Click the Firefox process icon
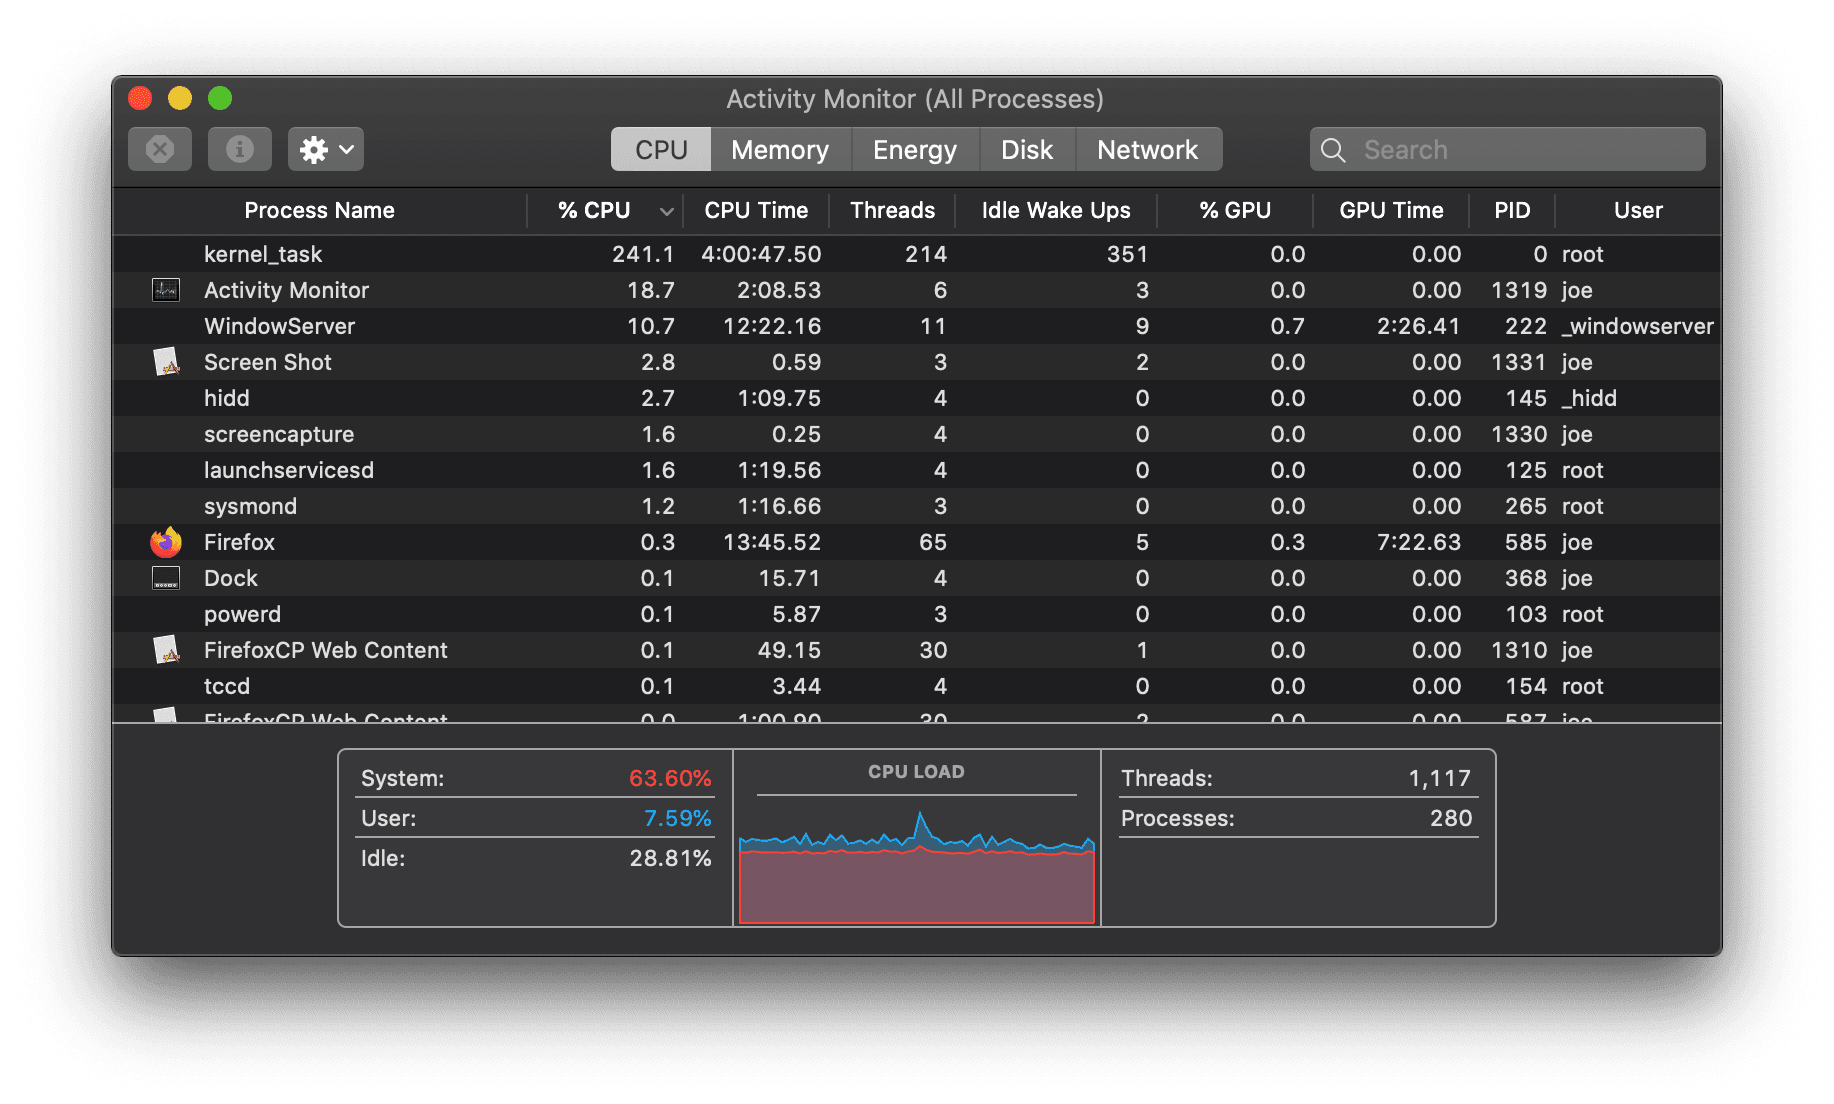 (x=166, y=542)
